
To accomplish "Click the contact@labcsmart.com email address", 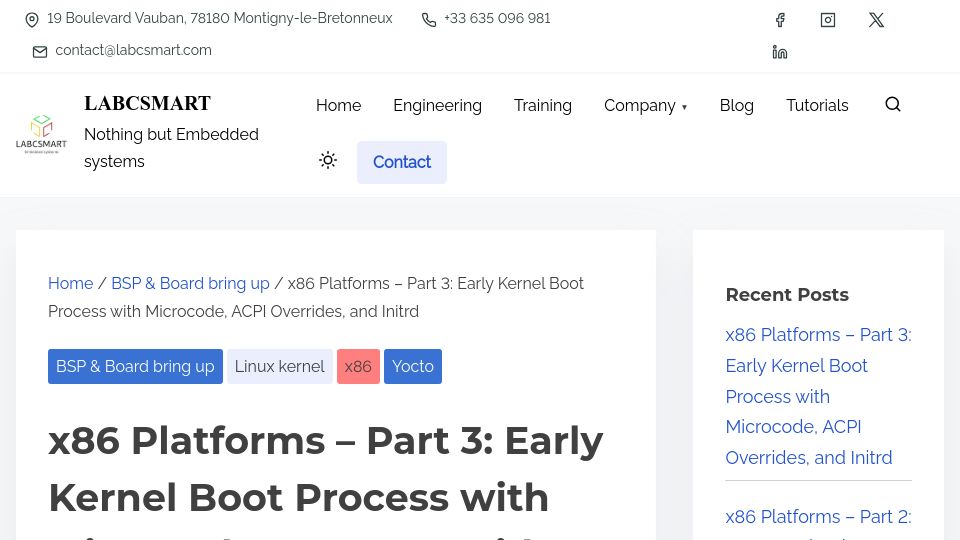I will 133,50.
